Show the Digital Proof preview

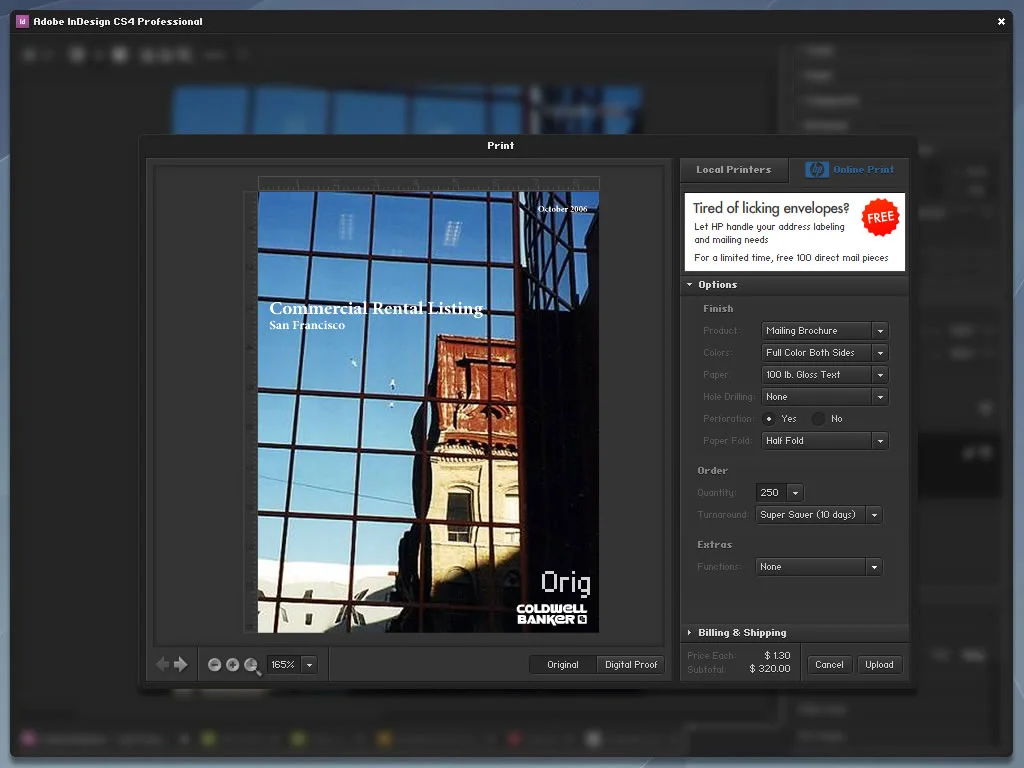(631, 665)
